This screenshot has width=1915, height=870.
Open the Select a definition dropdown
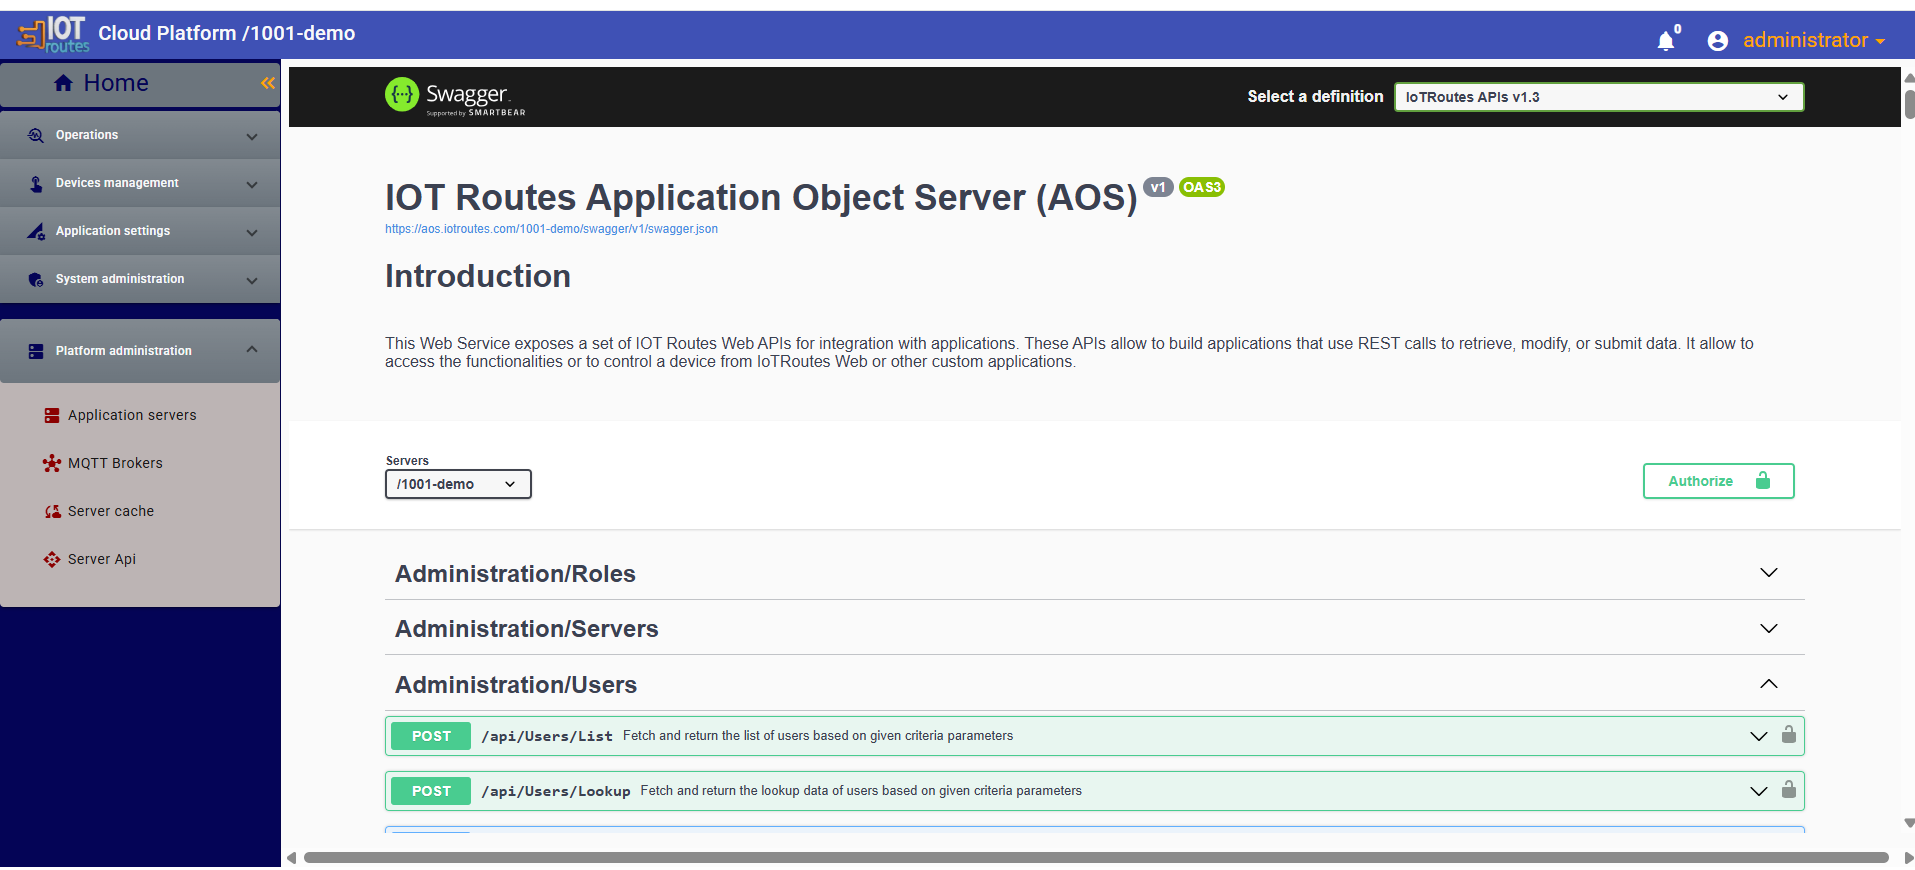tap(1598, 97)
